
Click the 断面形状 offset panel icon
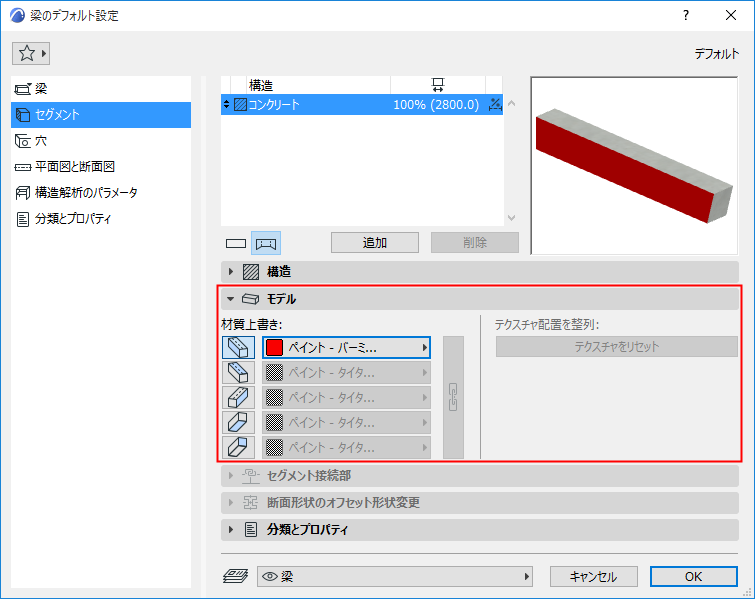(x=250, y=503)
